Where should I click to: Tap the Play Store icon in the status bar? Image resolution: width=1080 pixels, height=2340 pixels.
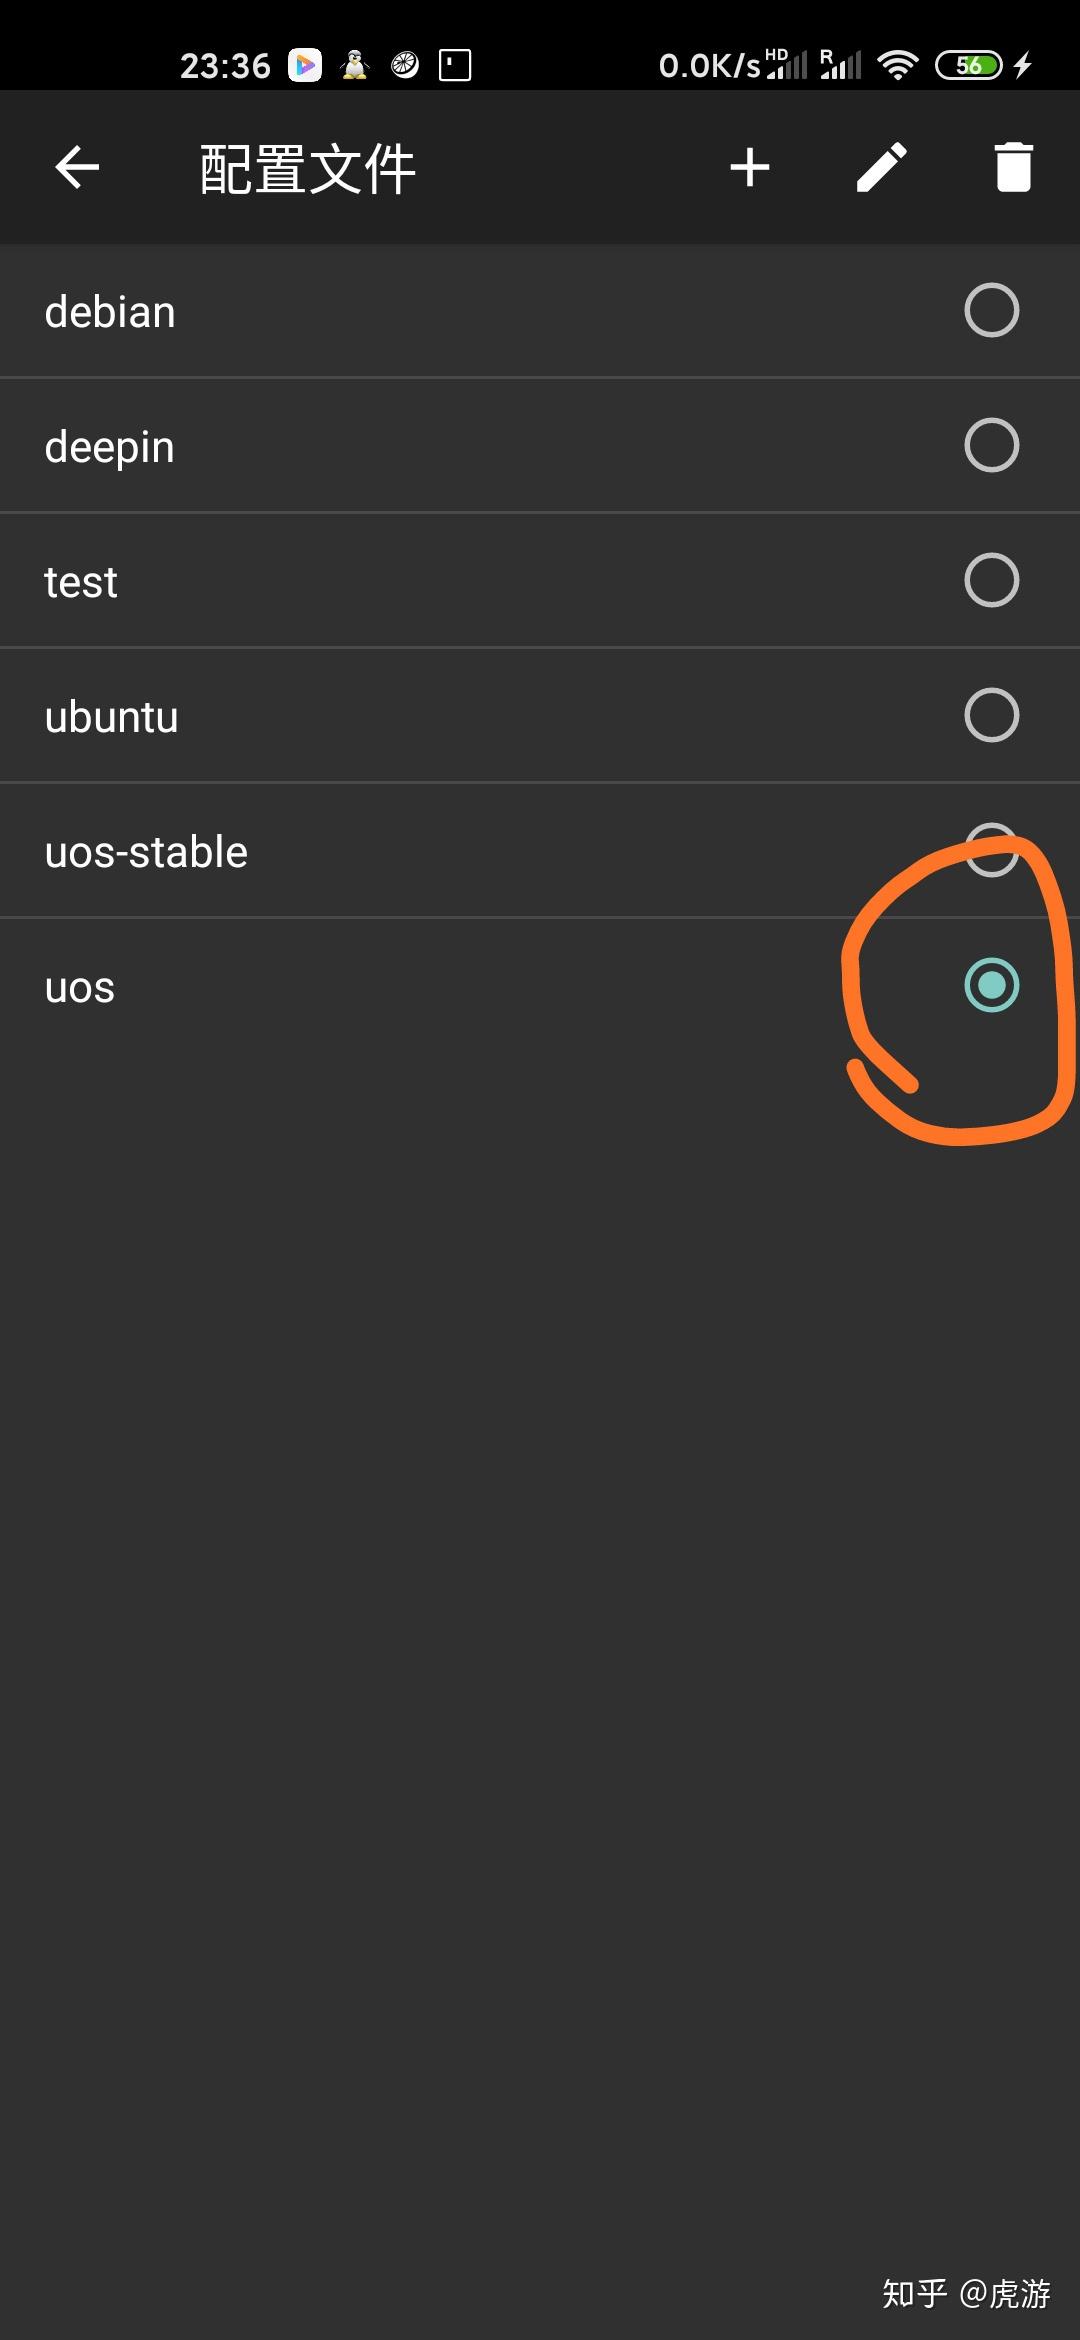pyautogui.click(x=303, y=64)
